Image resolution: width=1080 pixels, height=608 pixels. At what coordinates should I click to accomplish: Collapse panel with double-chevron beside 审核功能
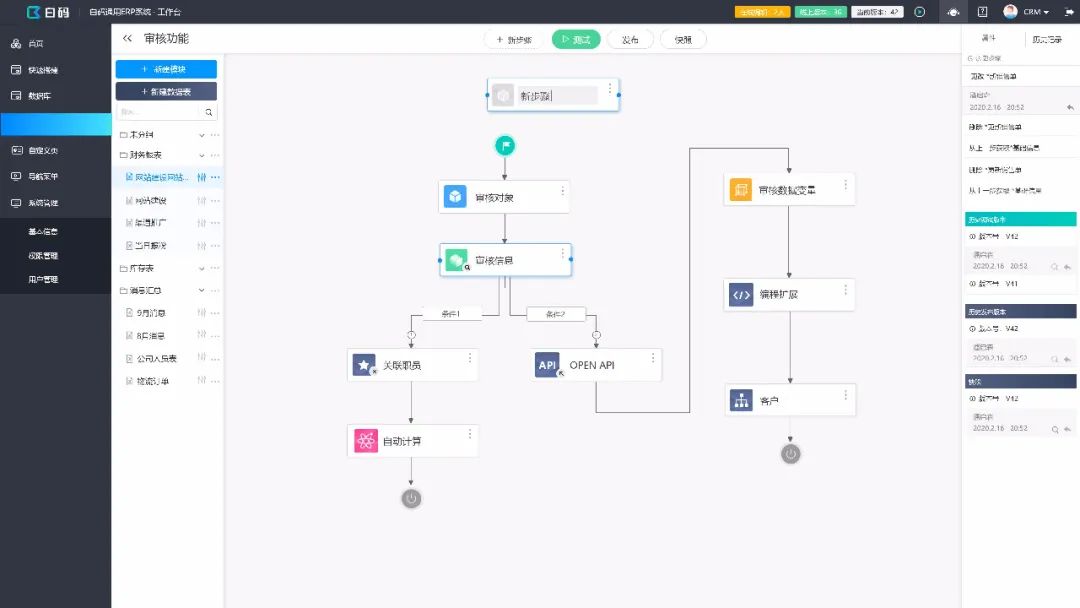click(127, 39)
